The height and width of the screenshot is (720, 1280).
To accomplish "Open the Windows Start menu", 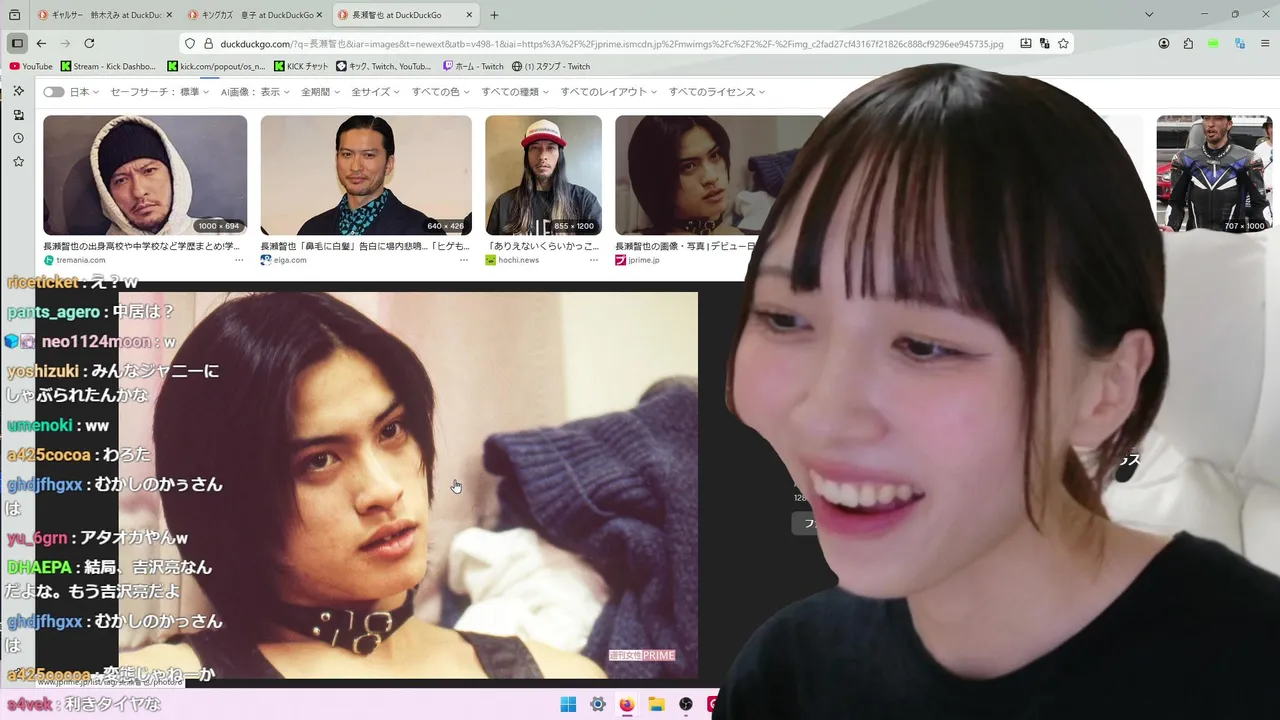I will pos(568,704).
